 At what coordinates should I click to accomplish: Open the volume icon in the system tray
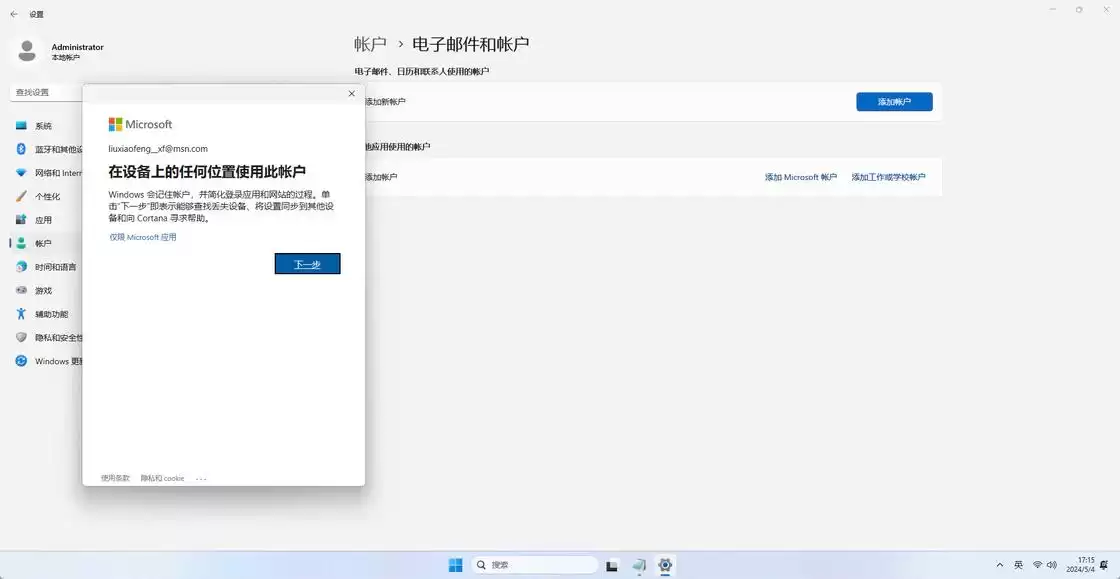[1050, 564]
